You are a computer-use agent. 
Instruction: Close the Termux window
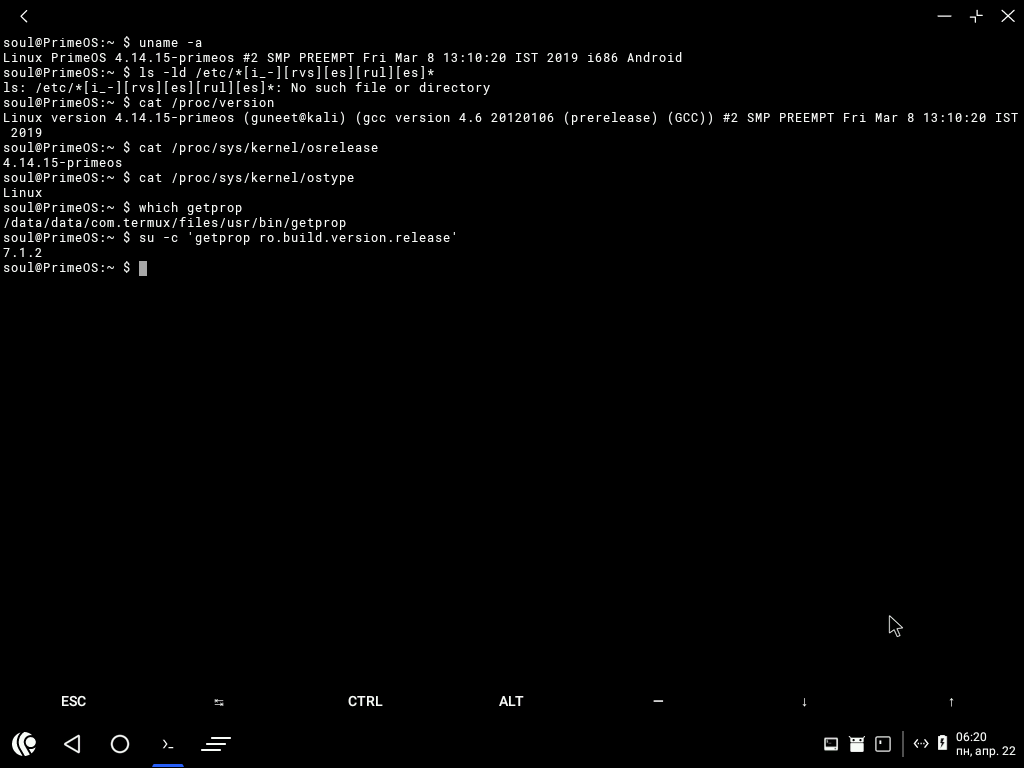tap(1008, 16)
